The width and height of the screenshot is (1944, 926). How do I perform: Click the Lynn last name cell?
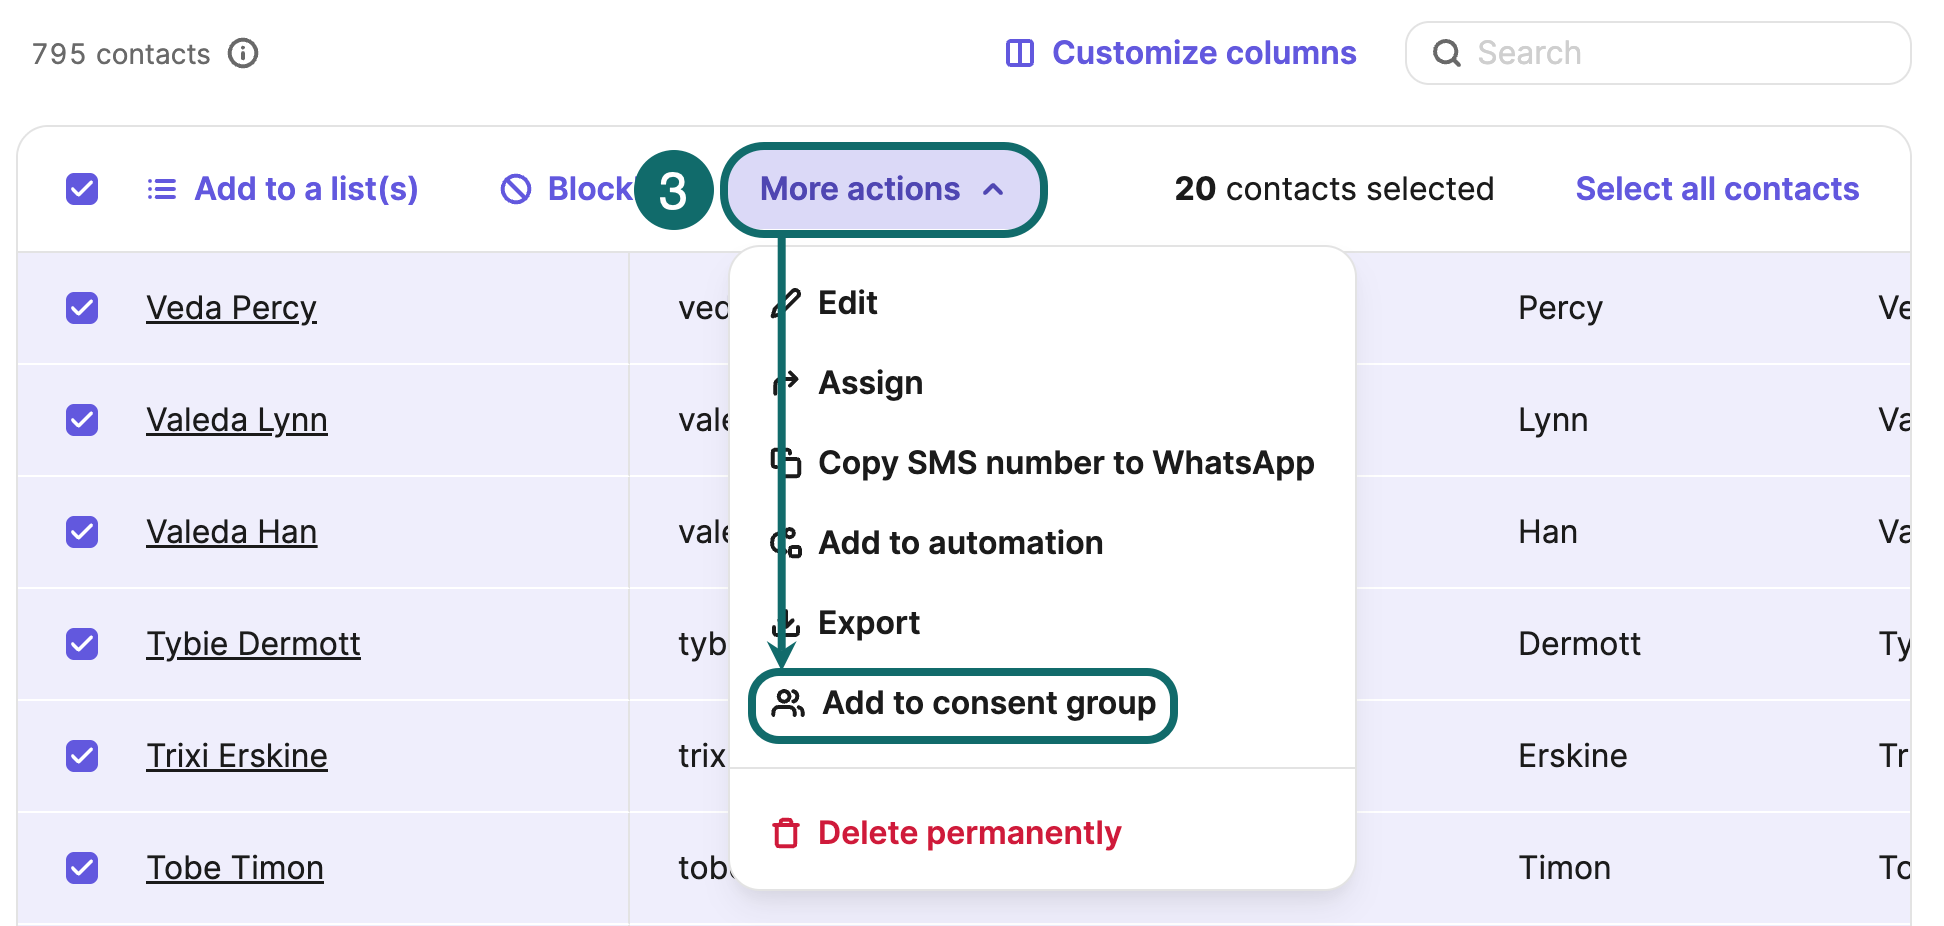pos(1553,420)
